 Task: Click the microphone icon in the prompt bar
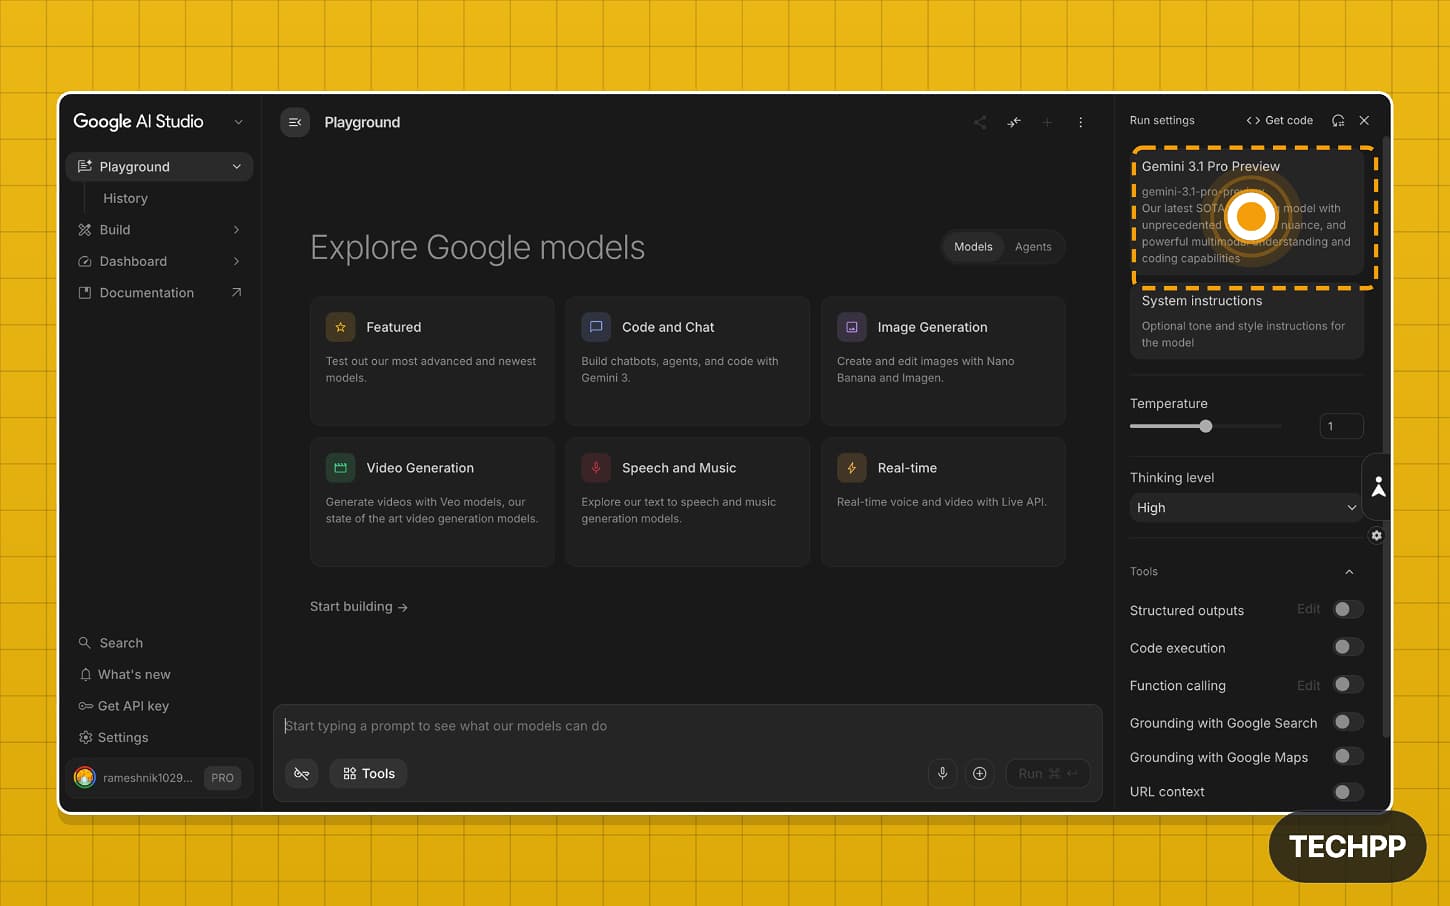942,773
